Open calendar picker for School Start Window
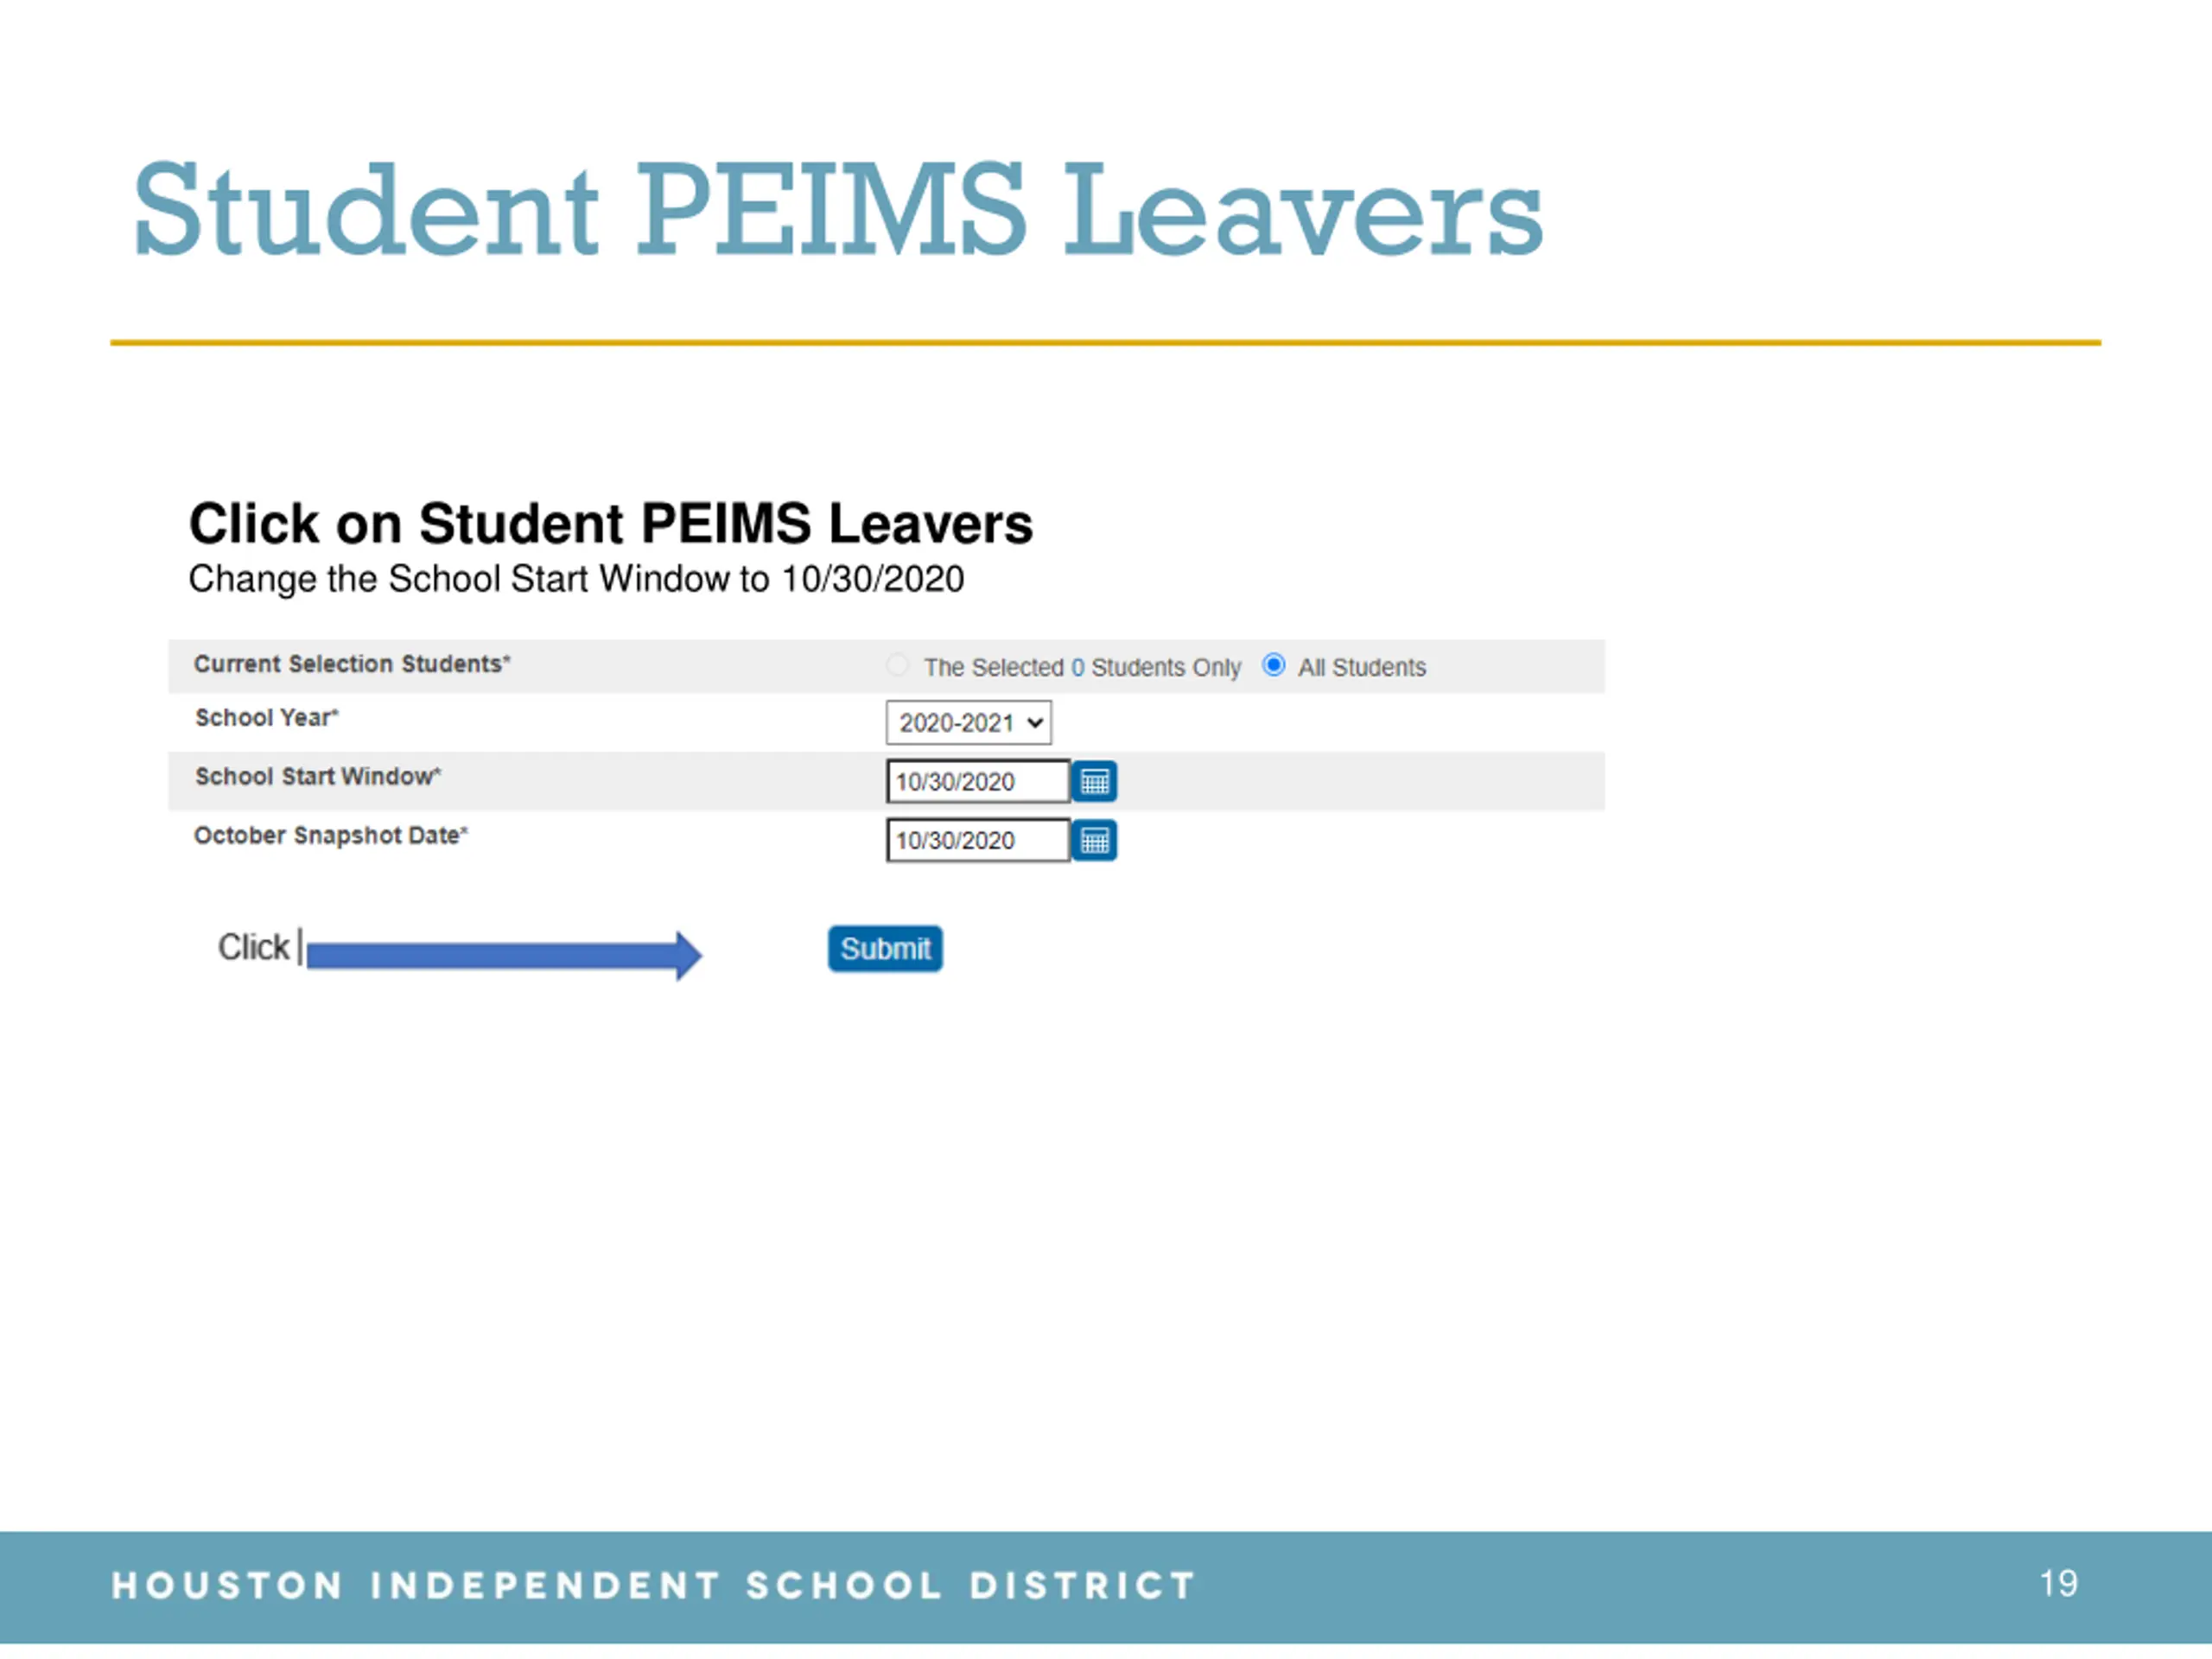The image size is (2212, 1659). (x=1094, y=781)
